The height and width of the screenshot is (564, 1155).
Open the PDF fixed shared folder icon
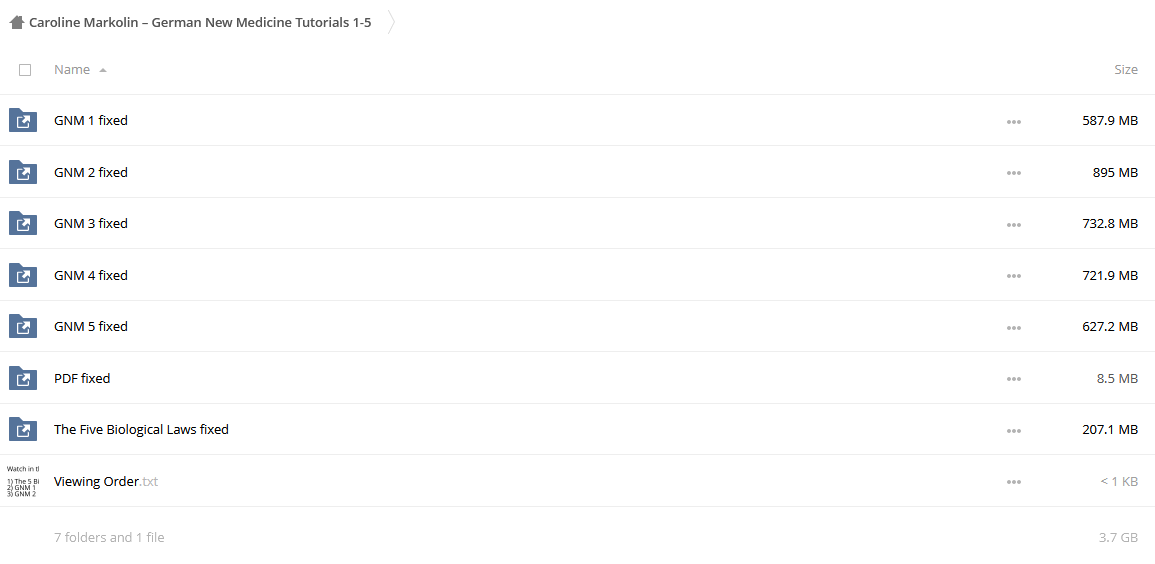point(23,378)
